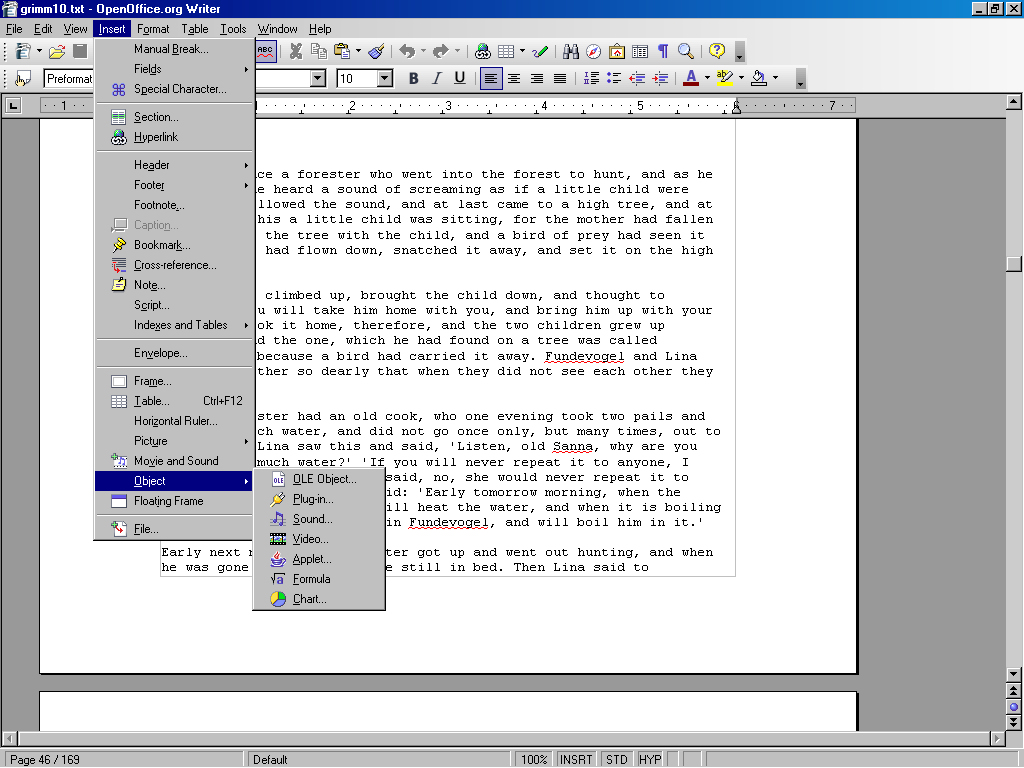Toggle the Justified alignment button
1024x768 pixels.
[x=560, y=78]
